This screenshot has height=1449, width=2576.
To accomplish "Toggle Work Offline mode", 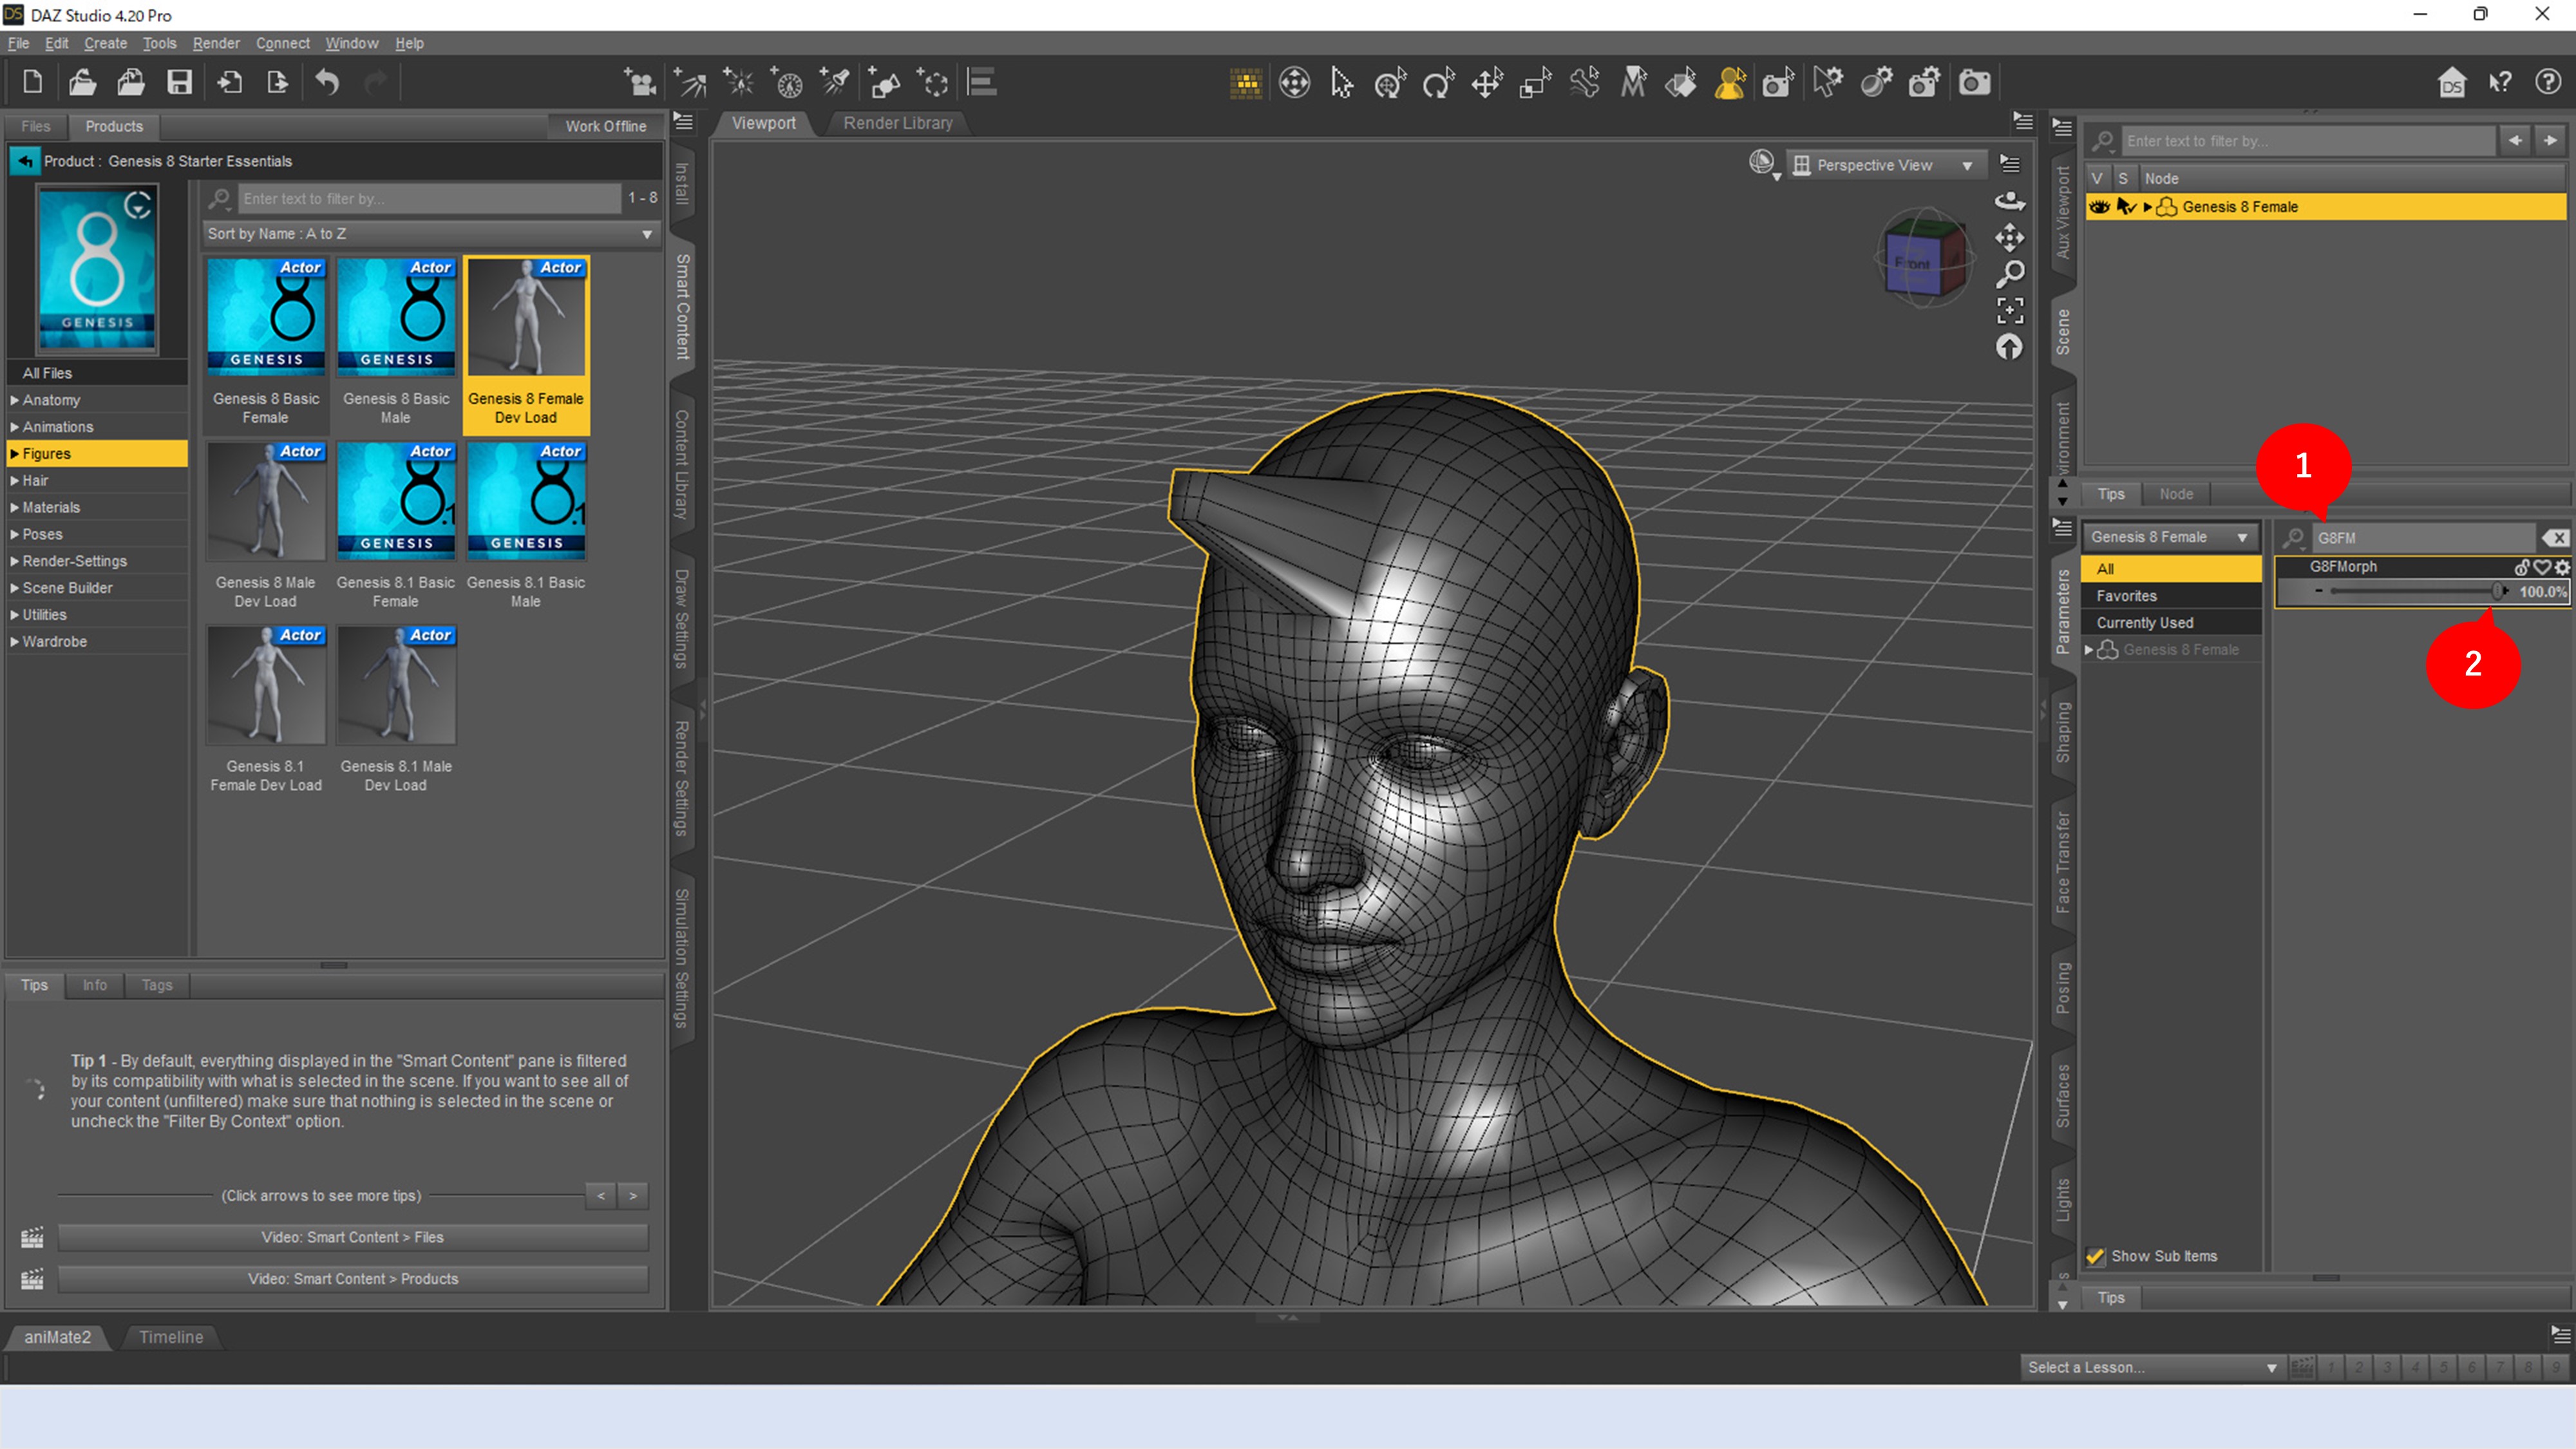I will pos(604,126).
